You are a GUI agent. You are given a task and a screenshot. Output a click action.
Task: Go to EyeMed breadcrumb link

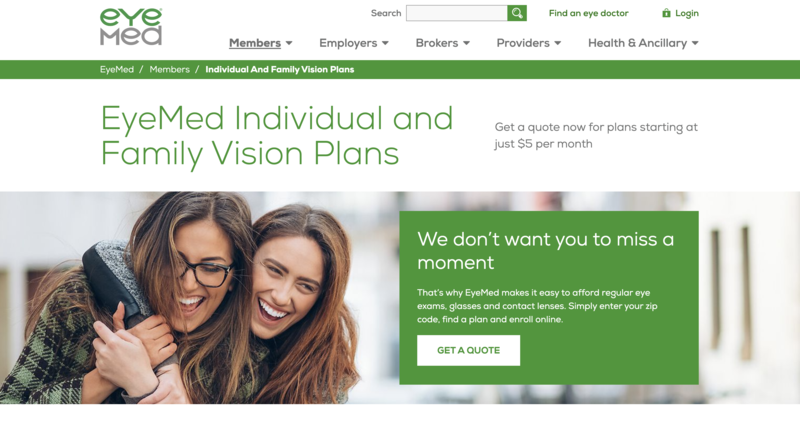[117, 69]
